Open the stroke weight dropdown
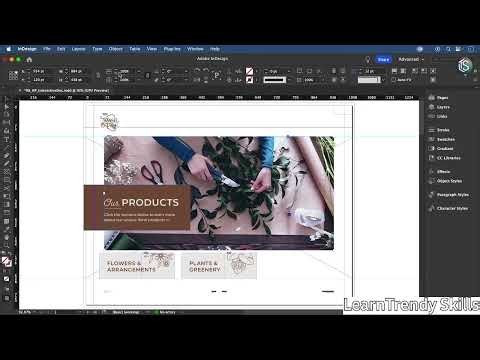The height and width of the screenshot is (360, 480). point(289,71)
